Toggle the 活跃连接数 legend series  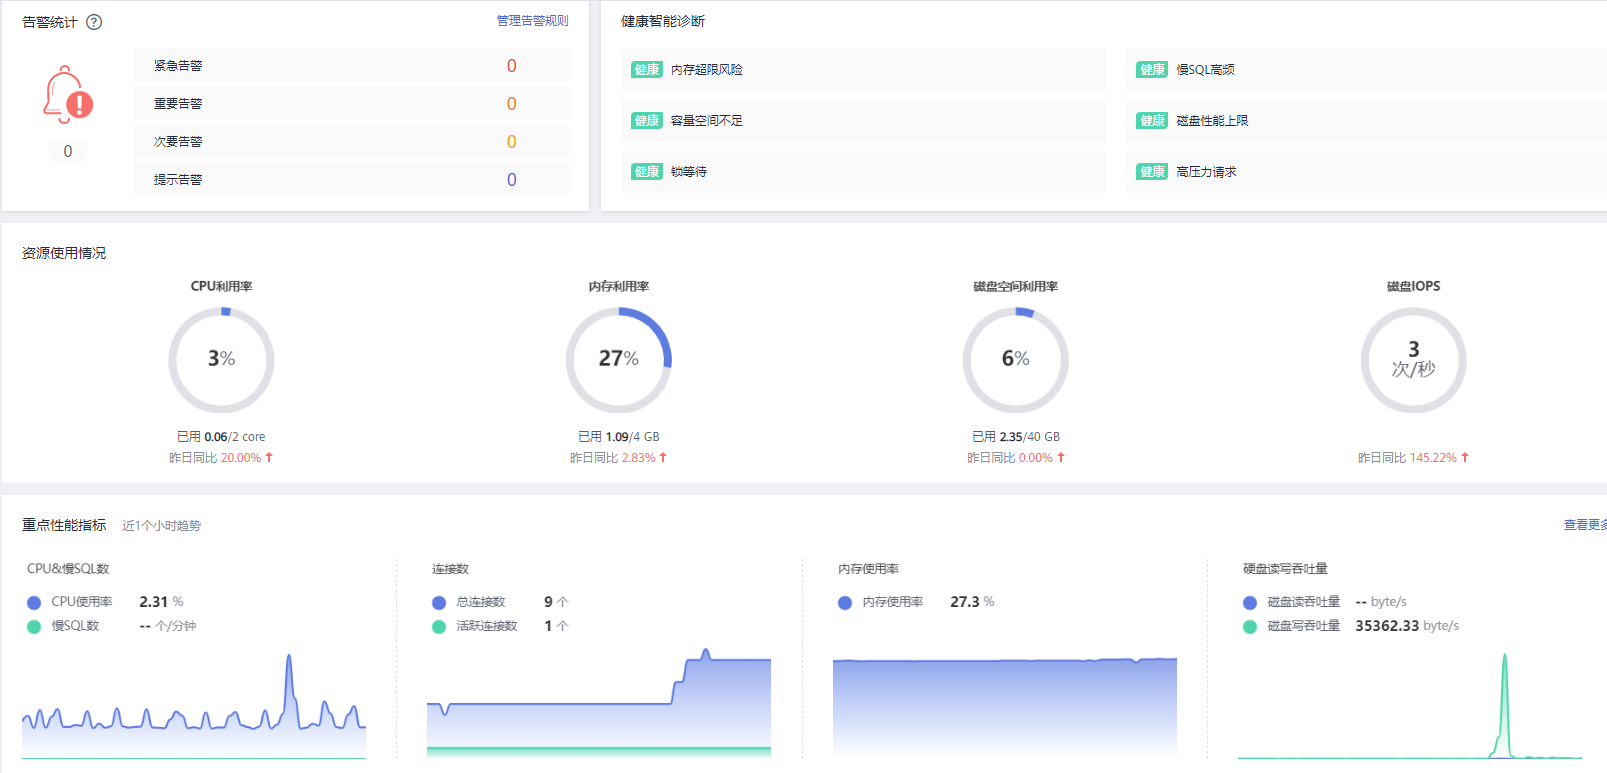(x=475, y=626)
